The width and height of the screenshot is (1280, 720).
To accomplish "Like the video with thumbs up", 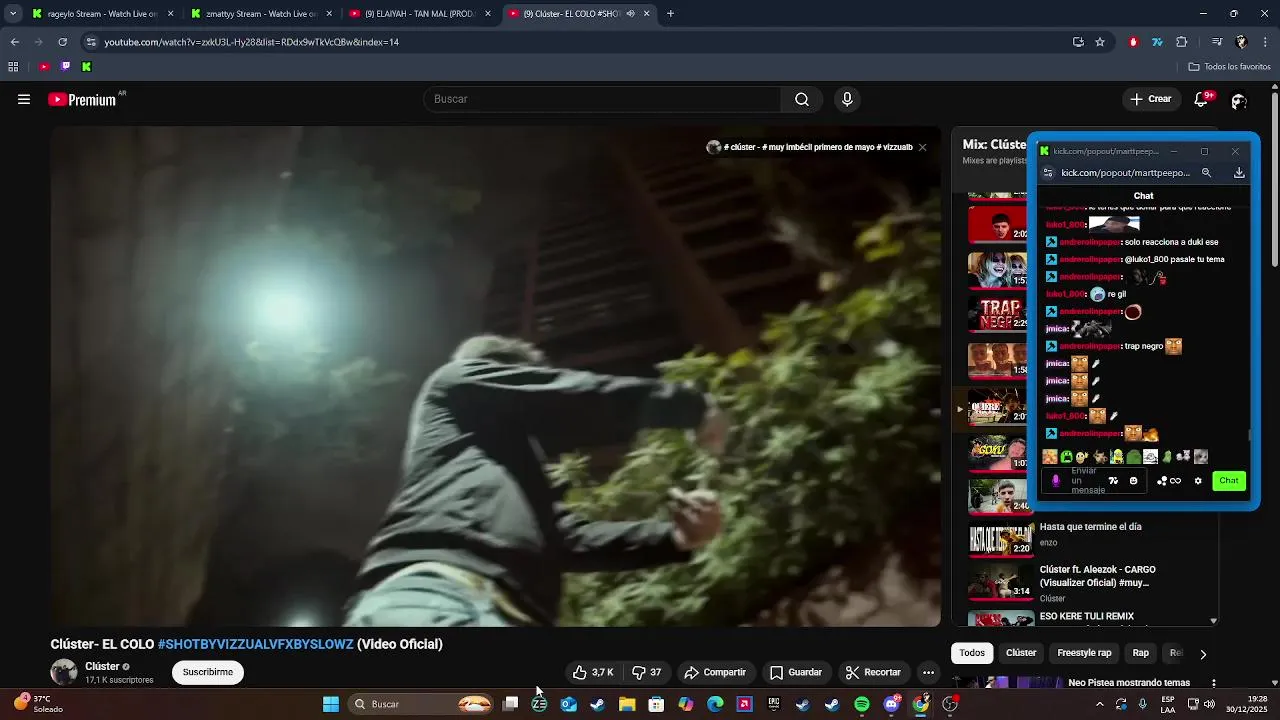I will point(593,672).
